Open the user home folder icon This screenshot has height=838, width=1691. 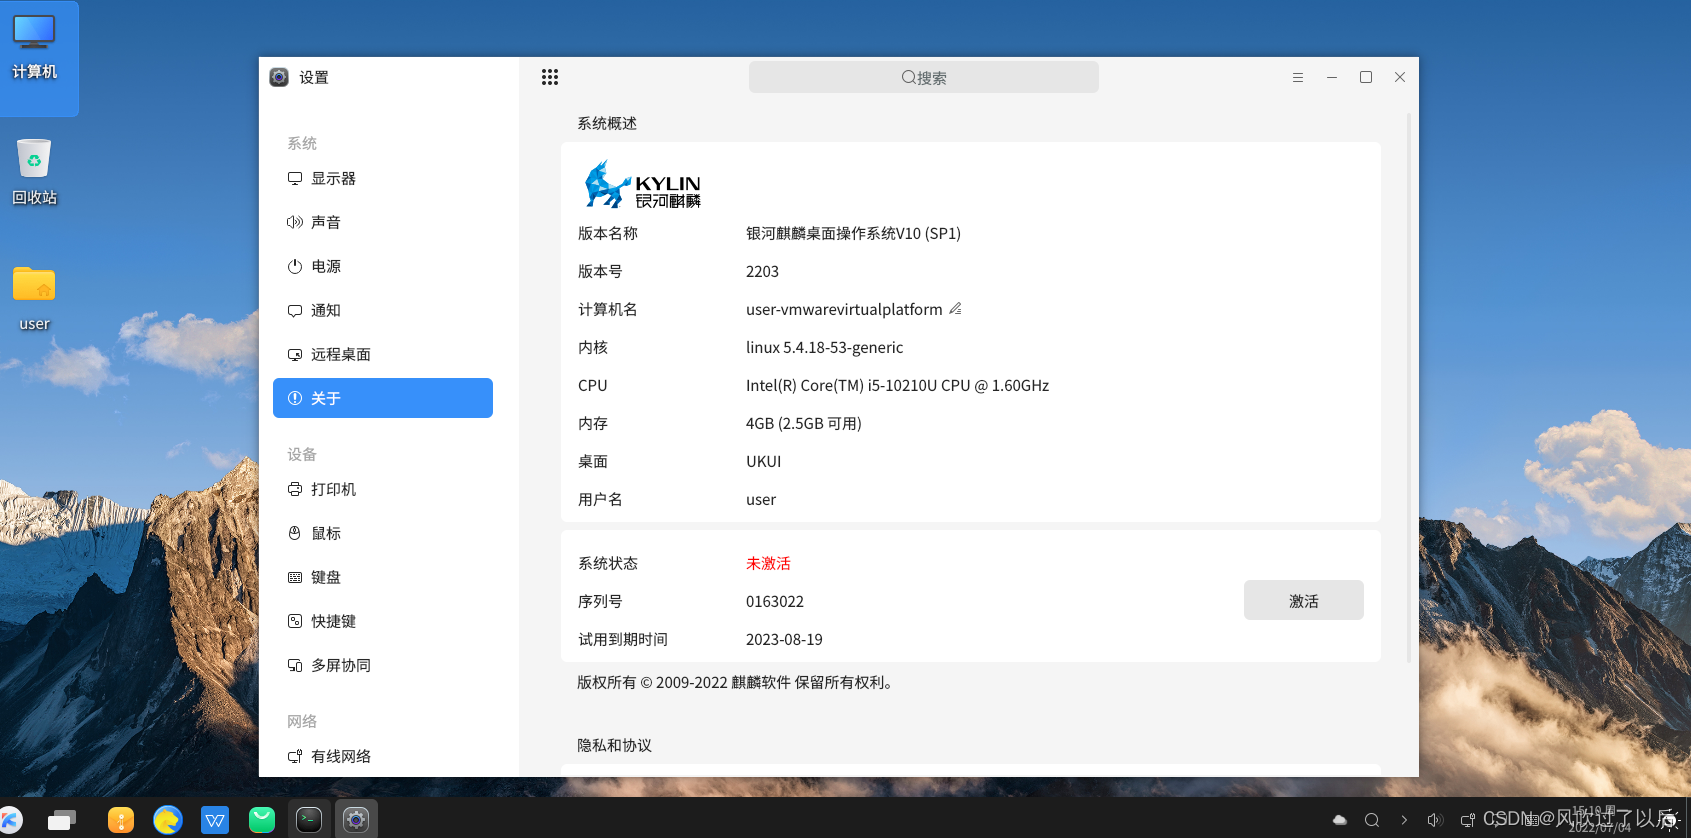[x=34, y=298]
